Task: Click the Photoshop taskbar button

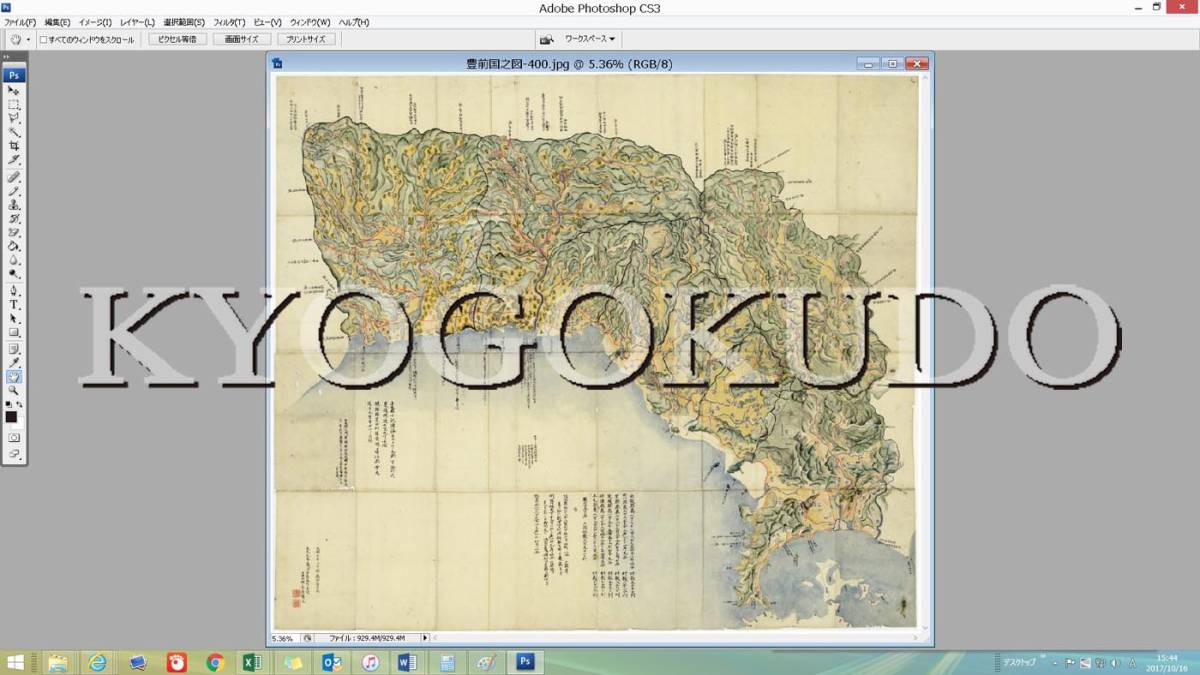Action: click(525, 662)
